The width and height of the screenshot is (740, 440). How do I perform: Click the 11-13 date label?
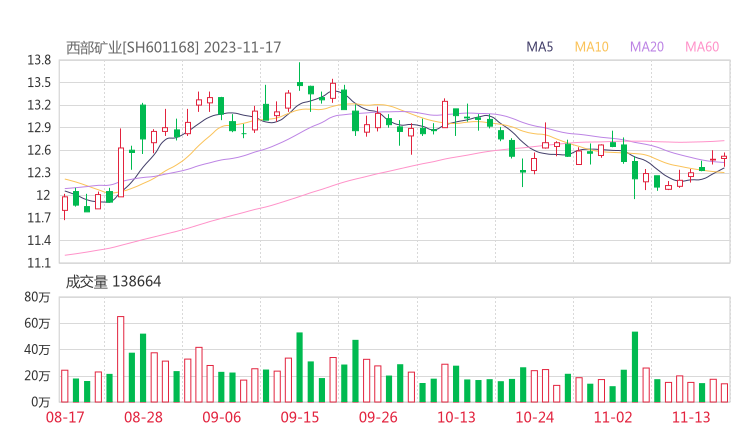click(691, 417)
